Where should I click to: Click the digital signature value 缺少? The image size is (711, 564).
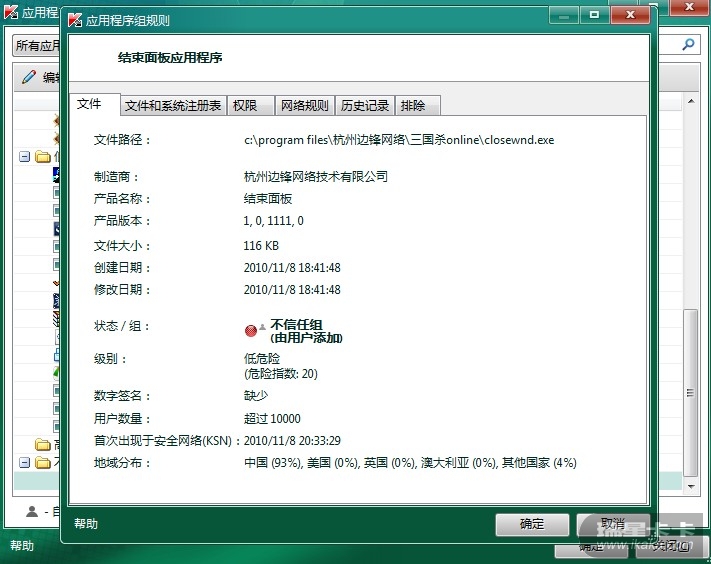[256, 396]
